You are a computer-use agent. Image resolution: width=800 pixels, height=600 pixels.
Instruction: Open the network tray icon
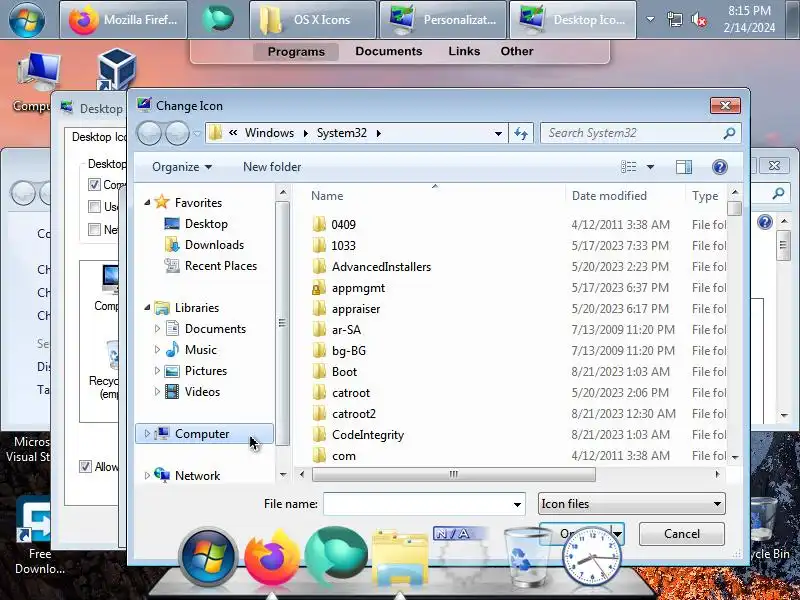pos(674,20)
